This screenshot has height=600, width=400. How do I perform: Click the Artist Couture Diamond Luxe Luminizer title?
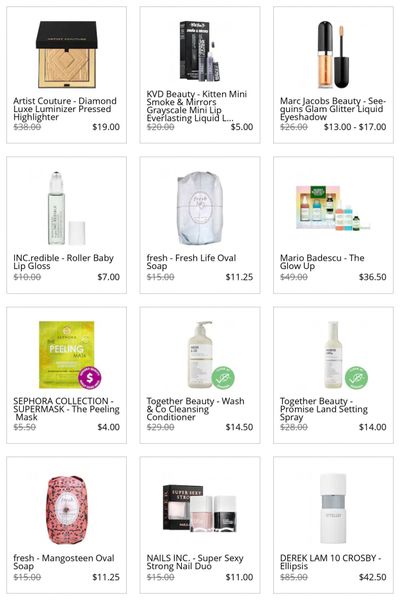pyautogui.click(x=65, y=109)
